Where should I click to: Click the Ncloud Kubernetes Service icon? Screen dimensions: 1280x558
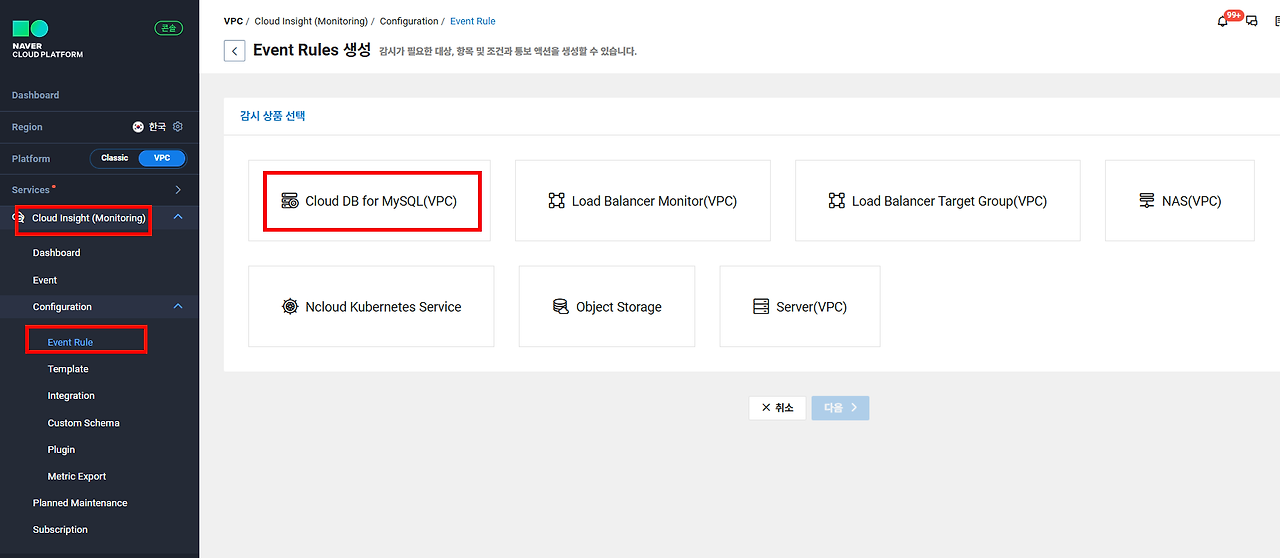tap(290, 307)
